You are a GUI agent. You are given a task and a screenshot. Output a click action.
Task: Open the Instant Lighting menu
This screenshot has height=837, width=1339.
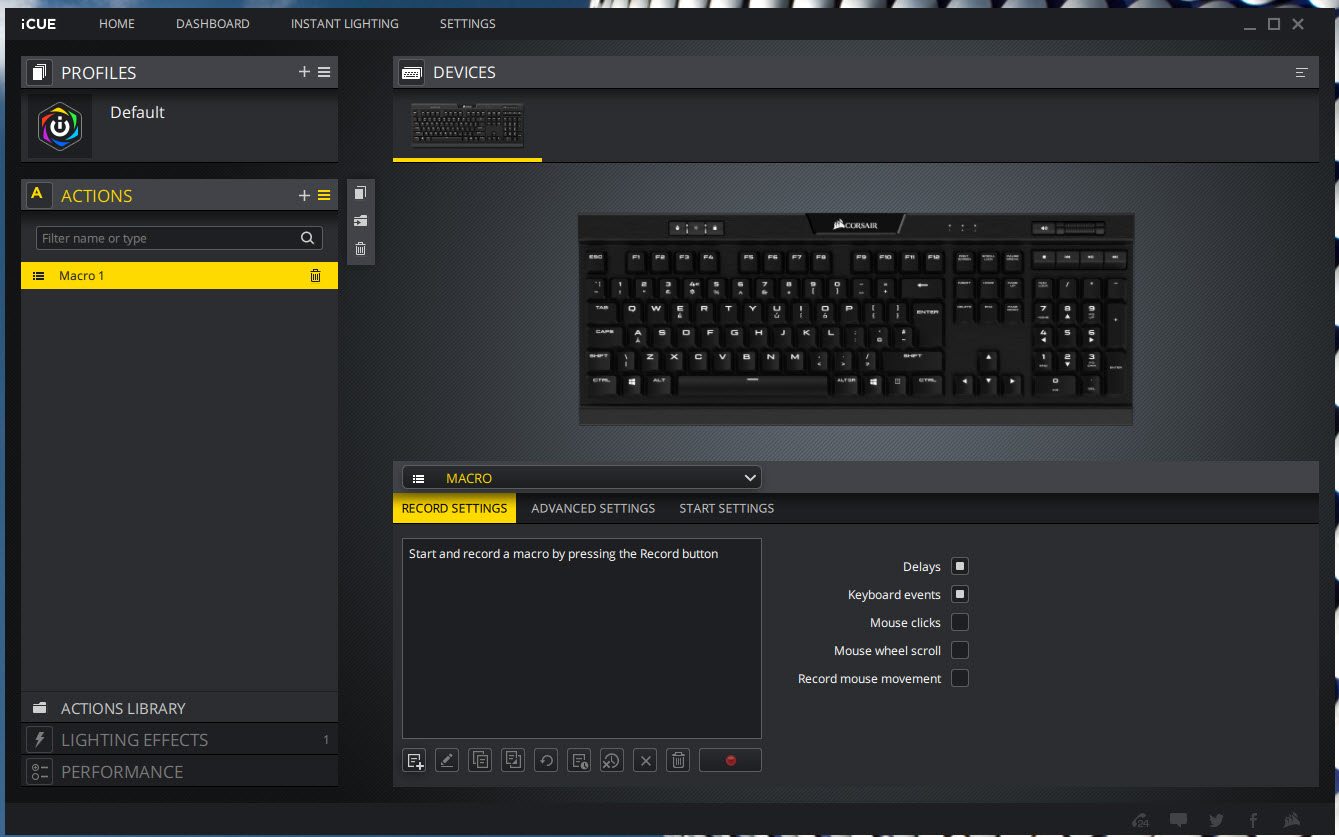pyautogui.click(x=345, y=23)
